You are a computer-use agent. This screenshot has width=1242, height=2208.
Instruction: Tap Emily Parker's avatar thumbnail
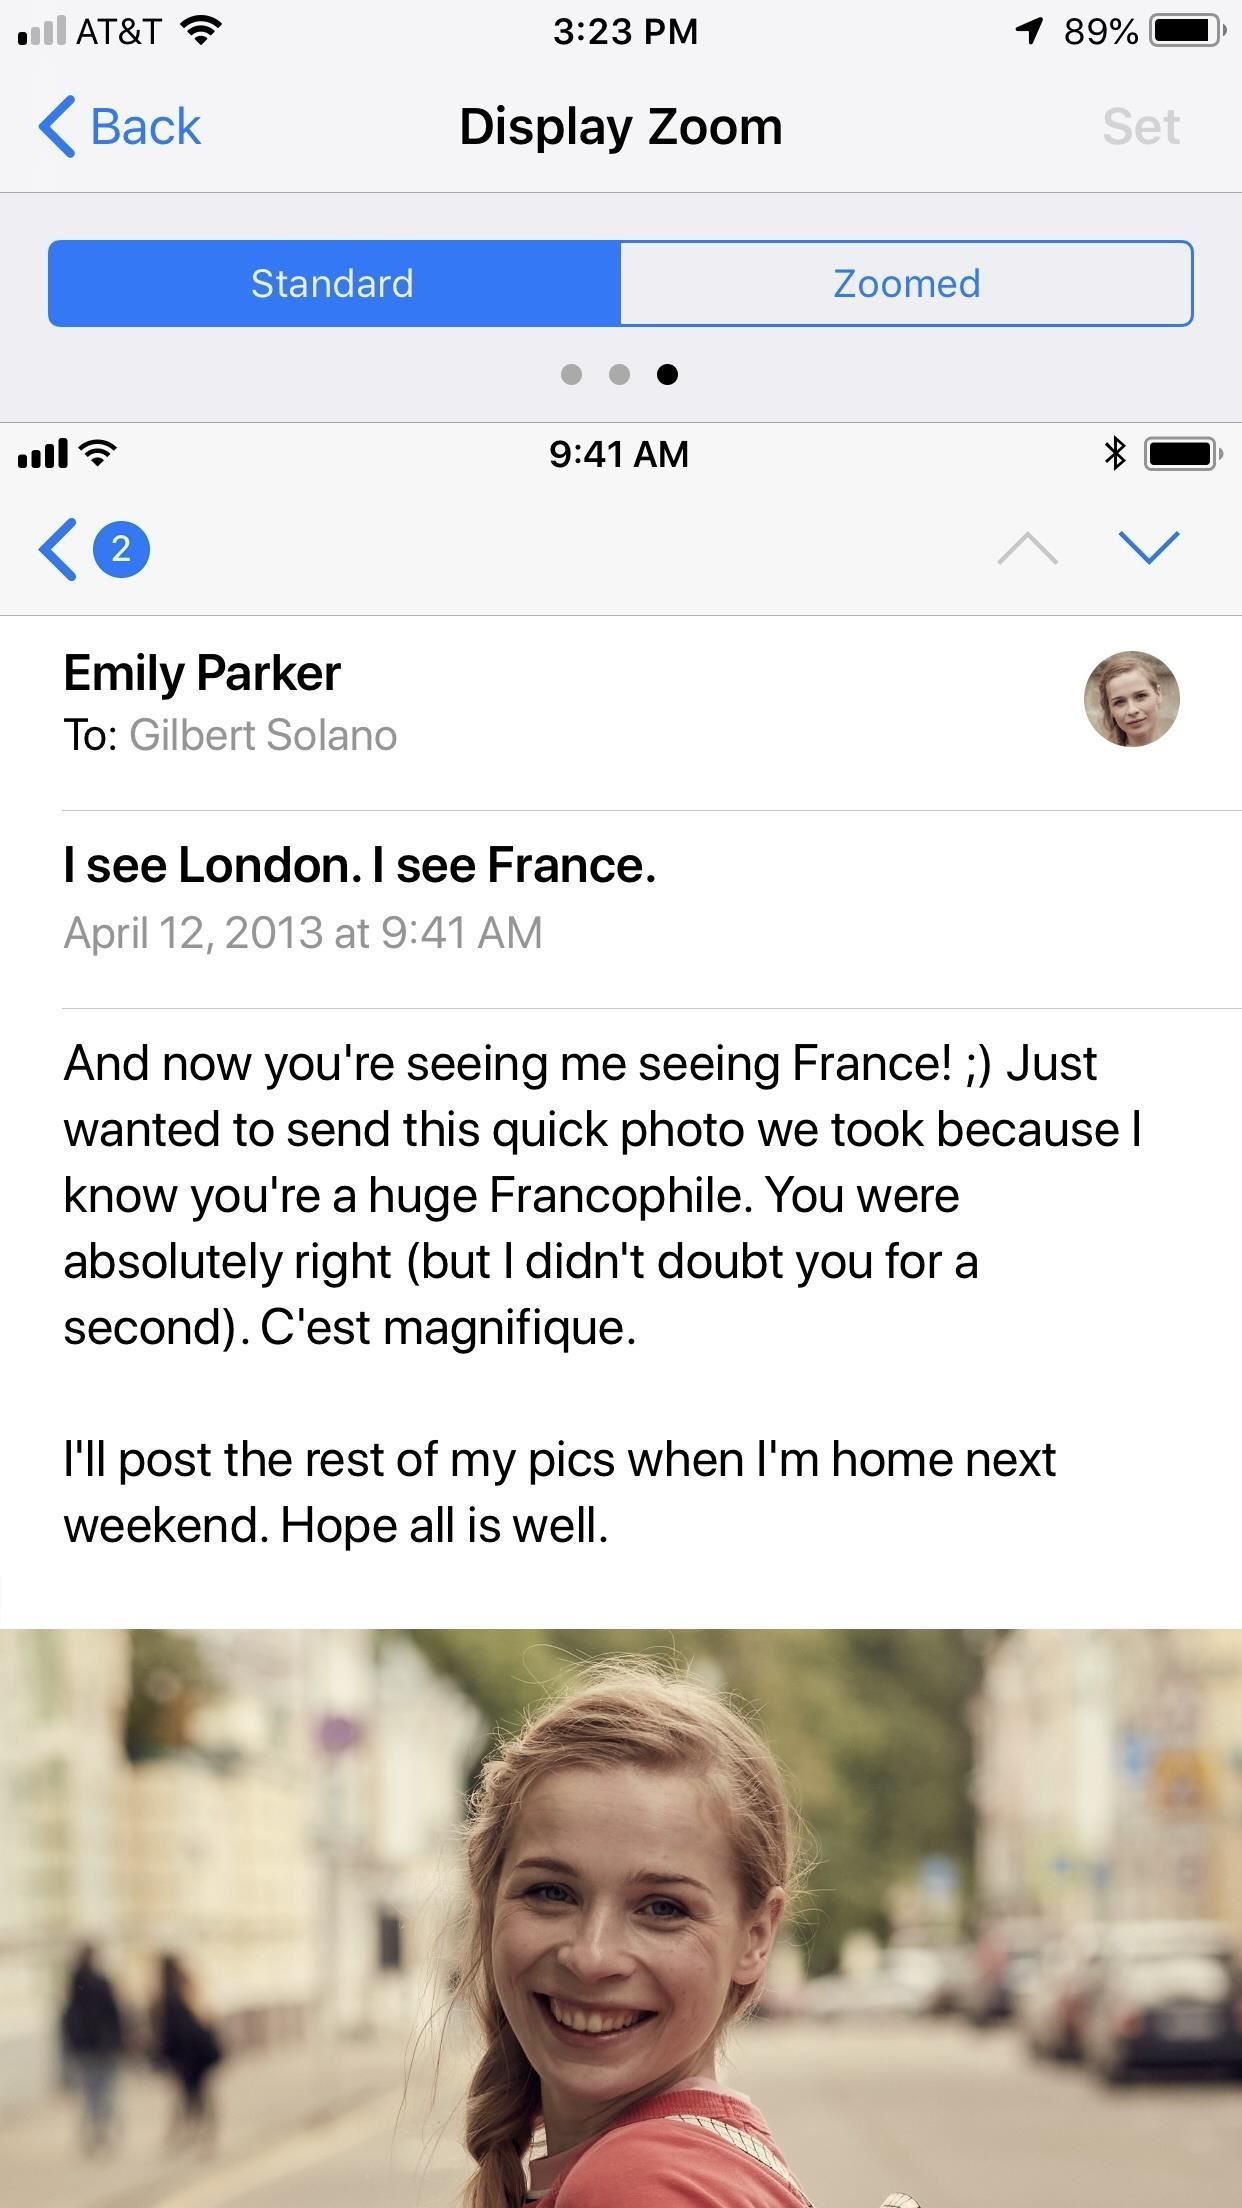(x=1131, y=699)
